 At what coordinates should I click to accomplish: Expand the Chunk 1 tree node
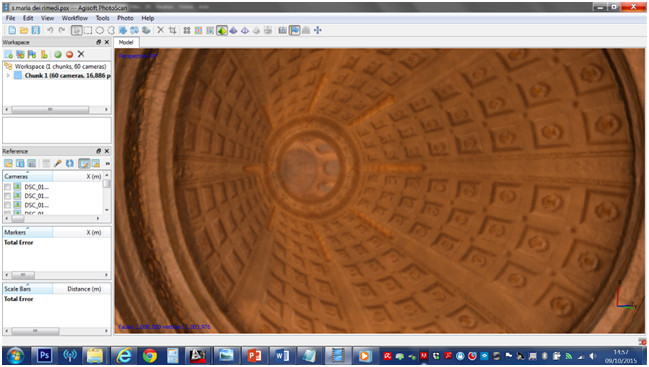pyautogui.click(x=8, y=75)
